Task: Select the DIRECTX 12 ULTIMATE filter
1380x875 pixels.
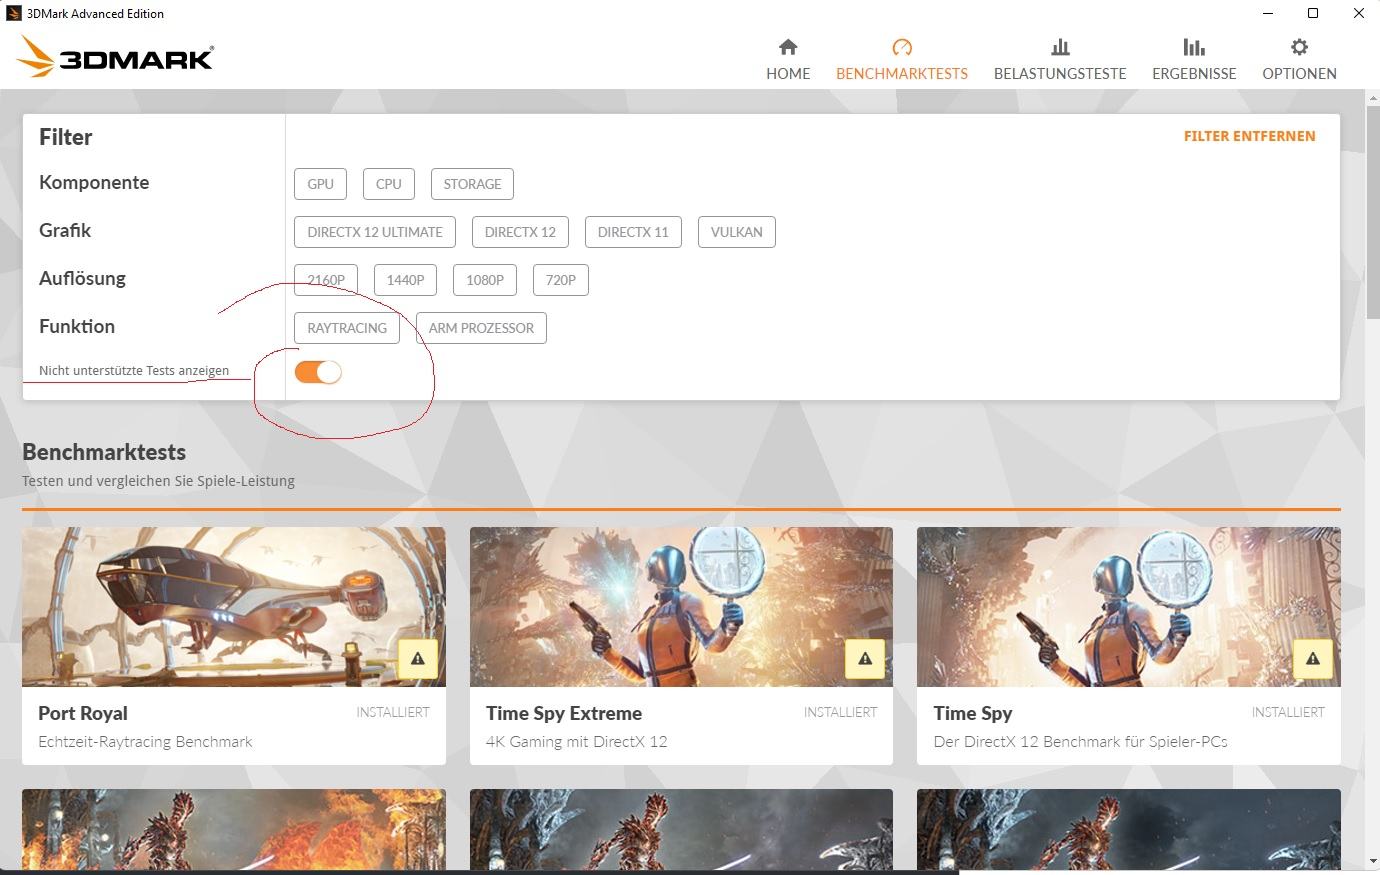Action: (375, 232)
